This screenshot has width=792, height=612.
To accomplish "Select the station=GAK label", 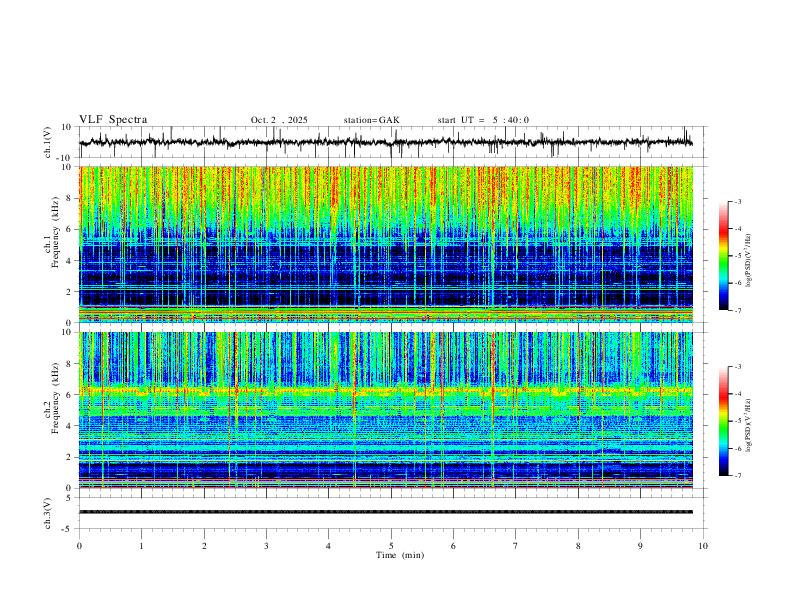I will tap(371, 120).
